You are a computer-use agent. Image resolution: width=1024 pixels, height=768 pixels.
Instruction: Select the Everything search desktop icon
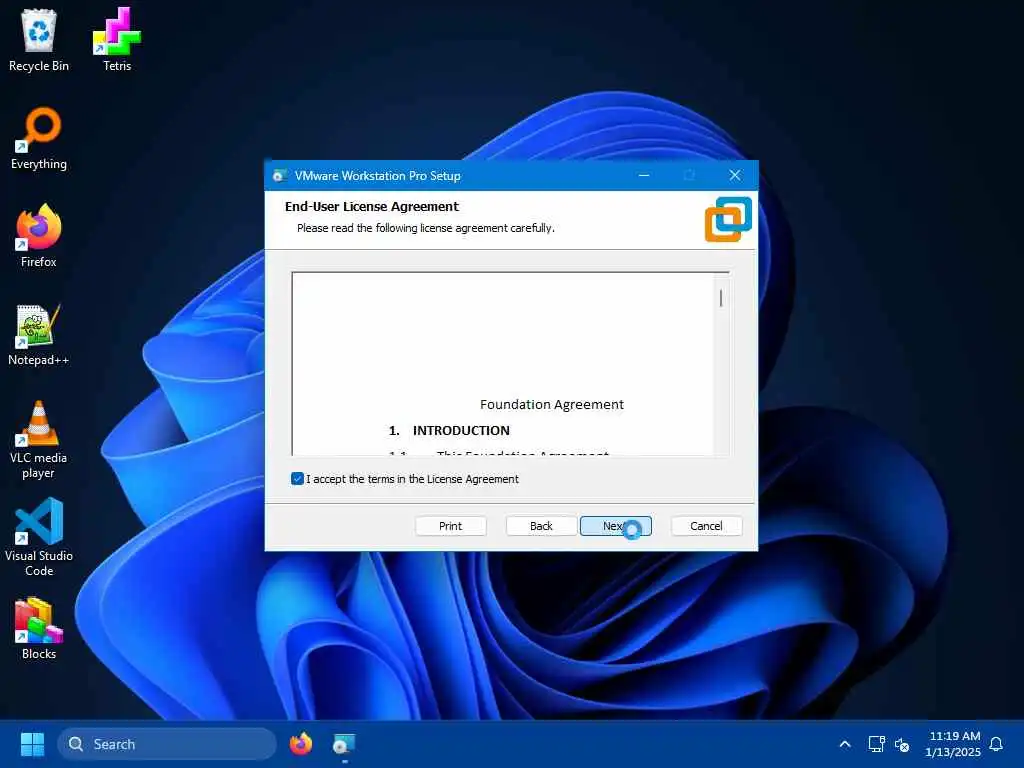[x=39, y=138]
